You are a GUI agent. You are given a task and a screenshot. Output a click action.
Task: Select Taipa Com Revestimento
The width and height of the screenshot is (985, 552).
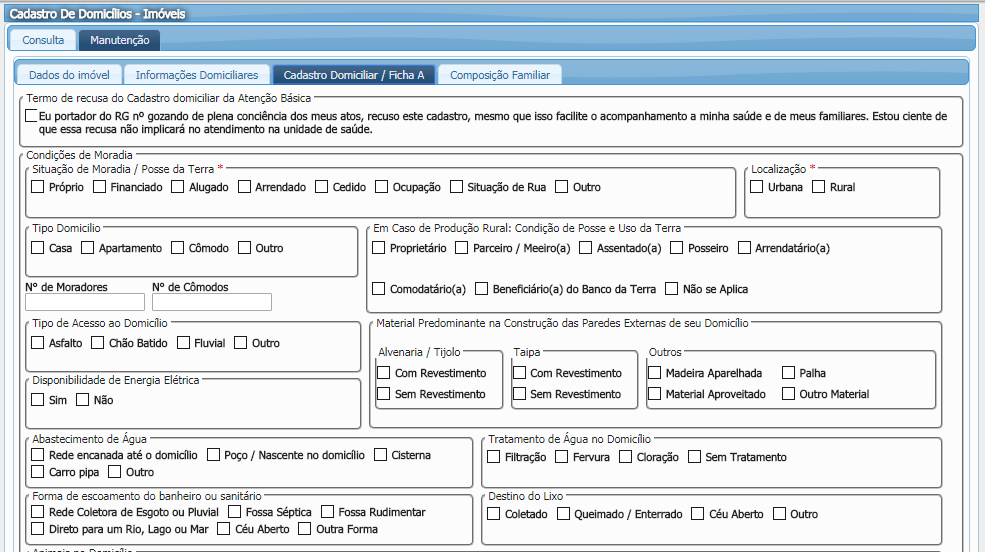click(519, 372)
